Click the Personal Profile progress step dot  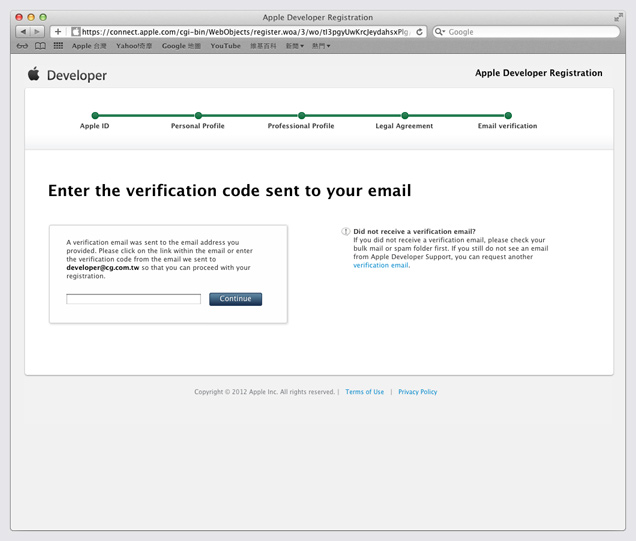[x=198, y=116]
